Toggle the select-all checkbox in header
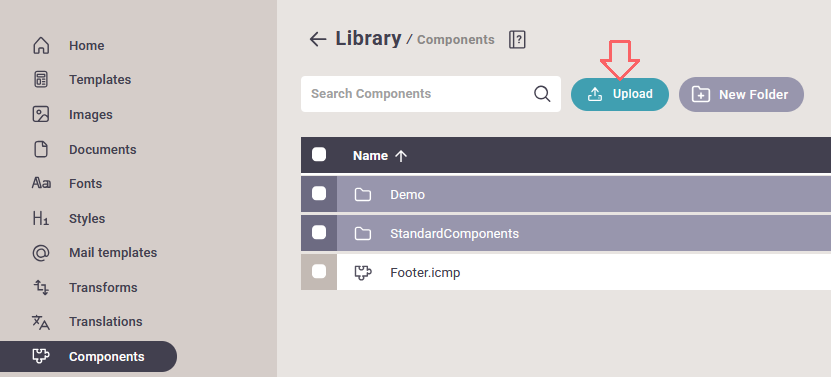Screen dimensions: 831x377 [319, 155]
